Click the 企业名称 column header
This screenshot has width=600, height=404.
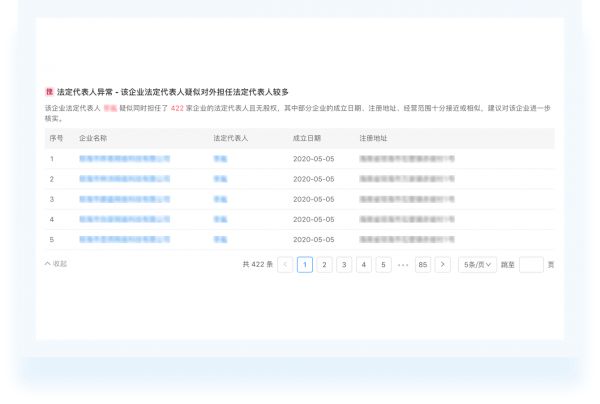pyautogui.click(x=93, y=138)
